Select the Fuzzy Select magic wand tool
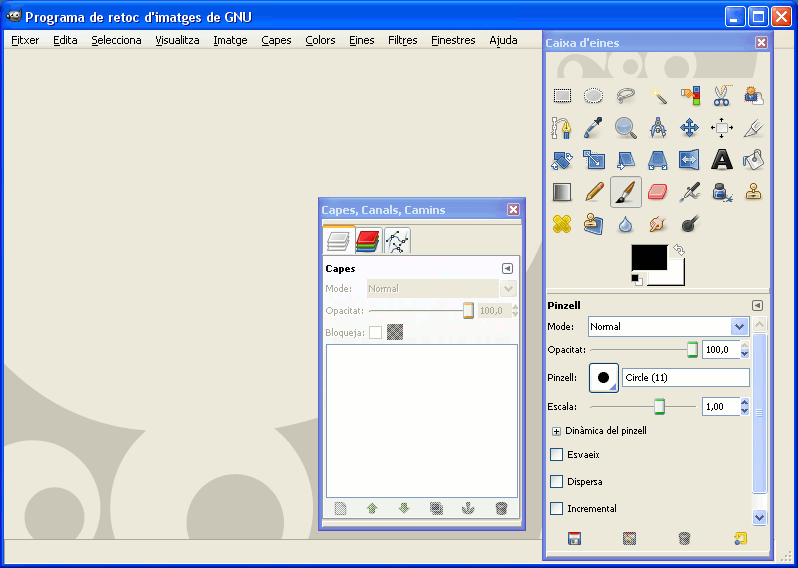This screenshot has height=568, width=798. pos(658,96)
